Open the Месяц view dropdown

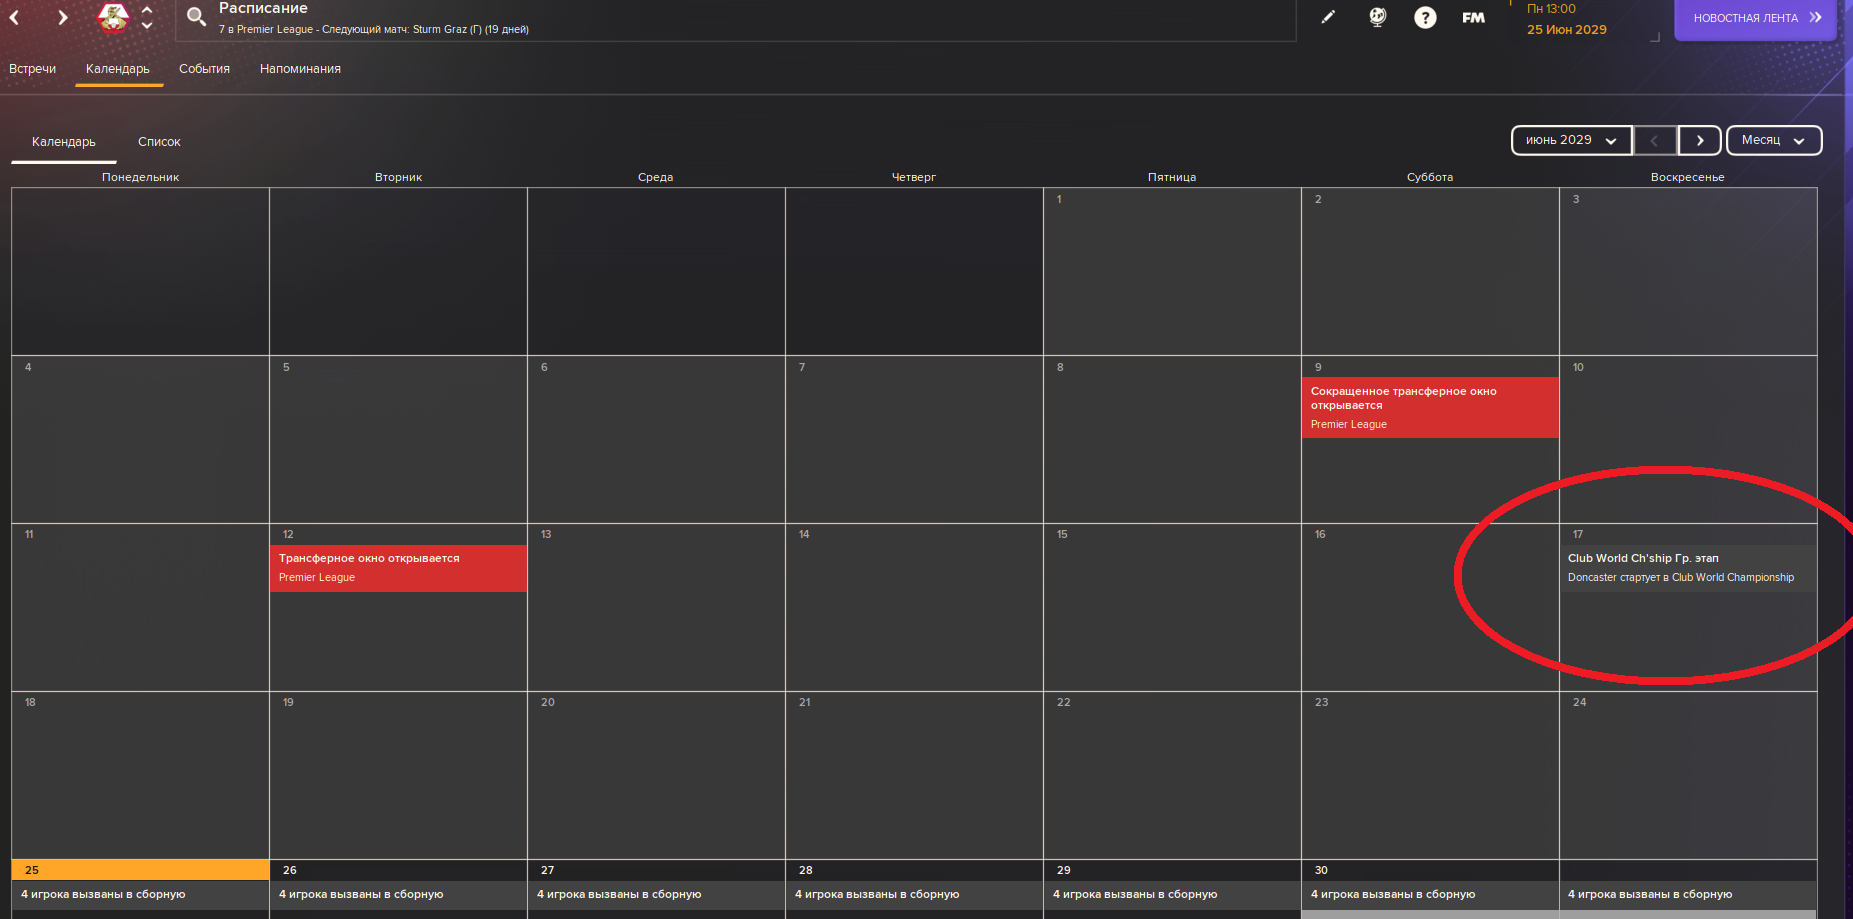(1774, 140)
